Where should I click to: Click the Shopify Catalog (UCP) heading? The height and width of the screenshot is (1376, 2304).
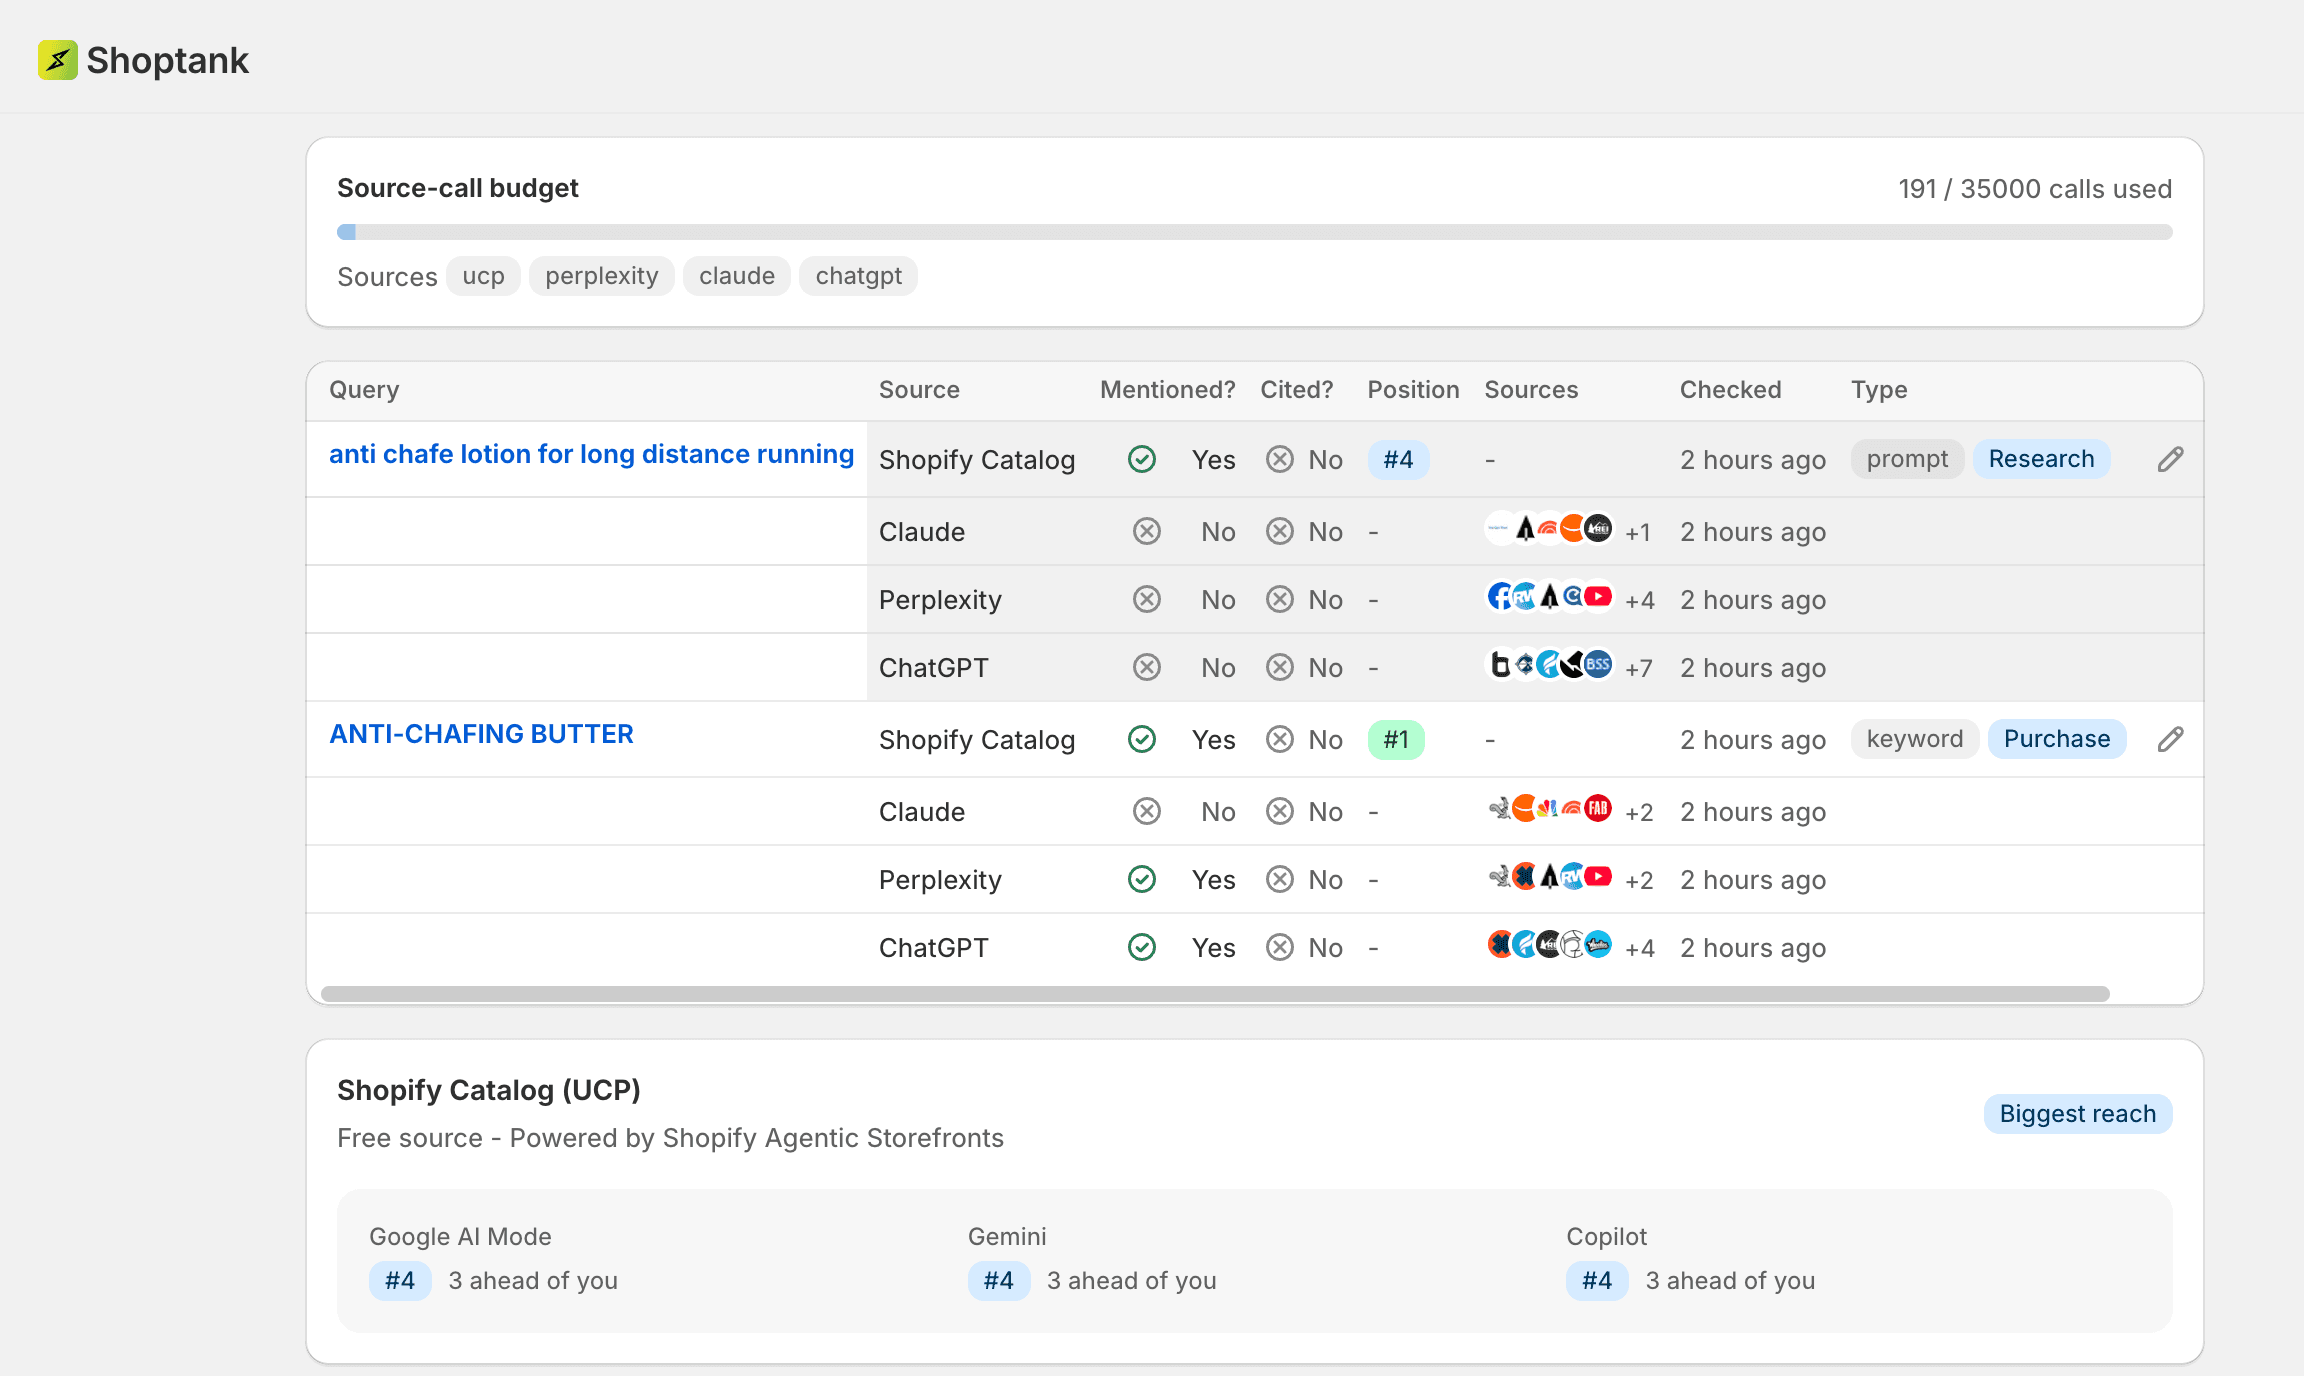click(489, 1090)
